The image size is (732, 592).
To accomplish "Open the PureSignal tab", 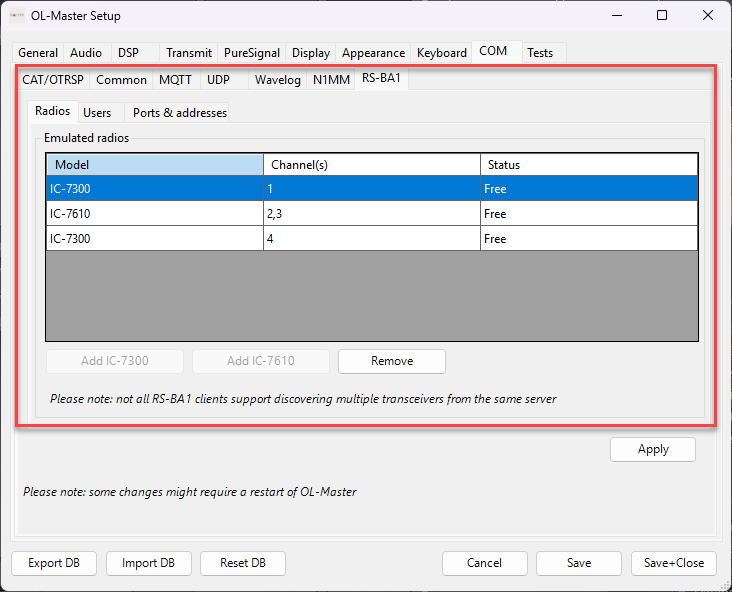I will pos(252,53).
